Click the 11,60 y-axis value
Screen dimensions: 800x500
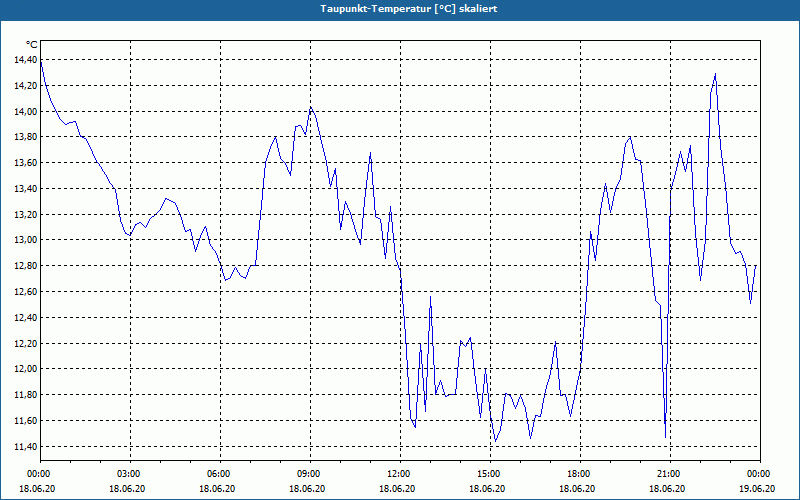(26, 421)
